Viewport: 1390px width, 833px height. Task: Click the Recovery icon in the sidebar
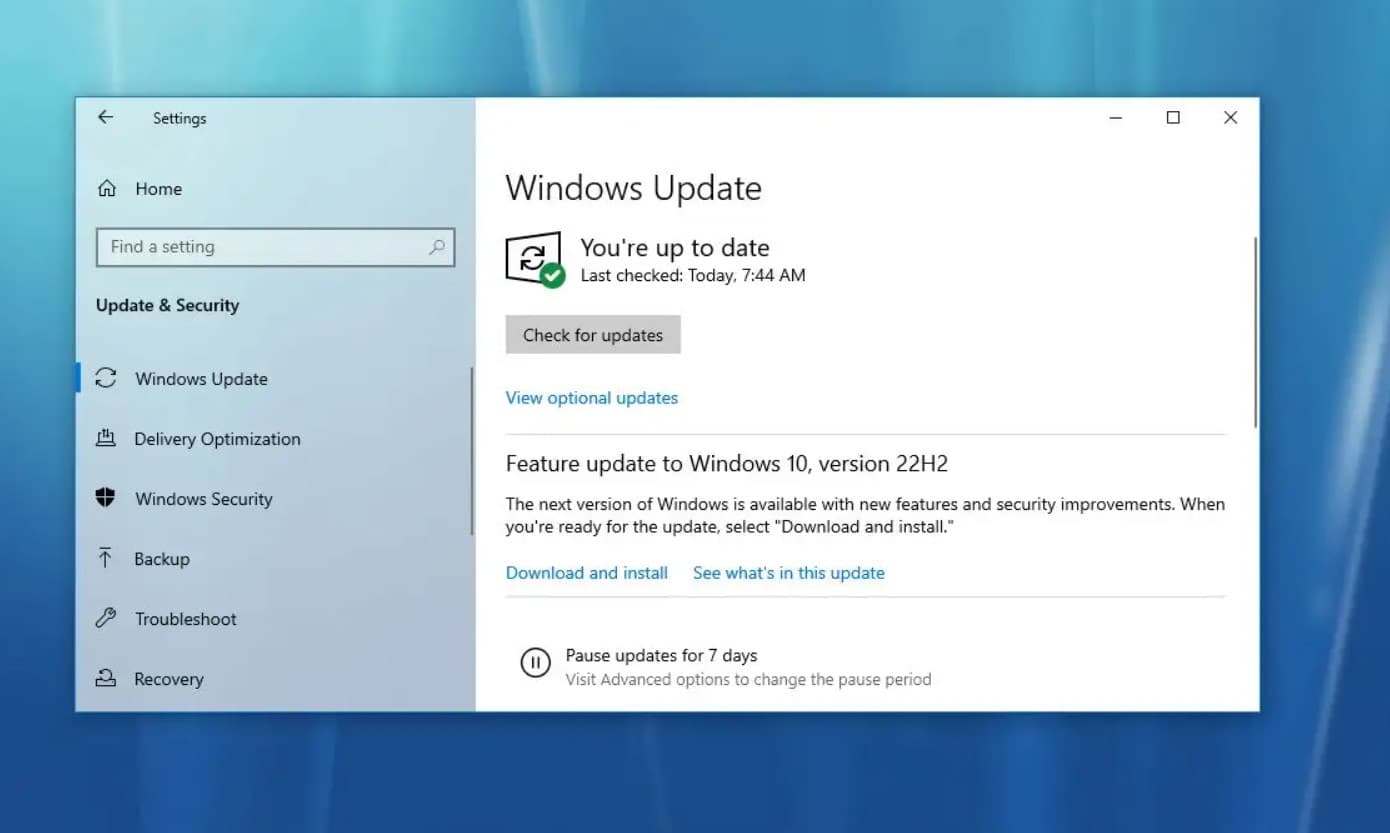click(x=105, y=678)
